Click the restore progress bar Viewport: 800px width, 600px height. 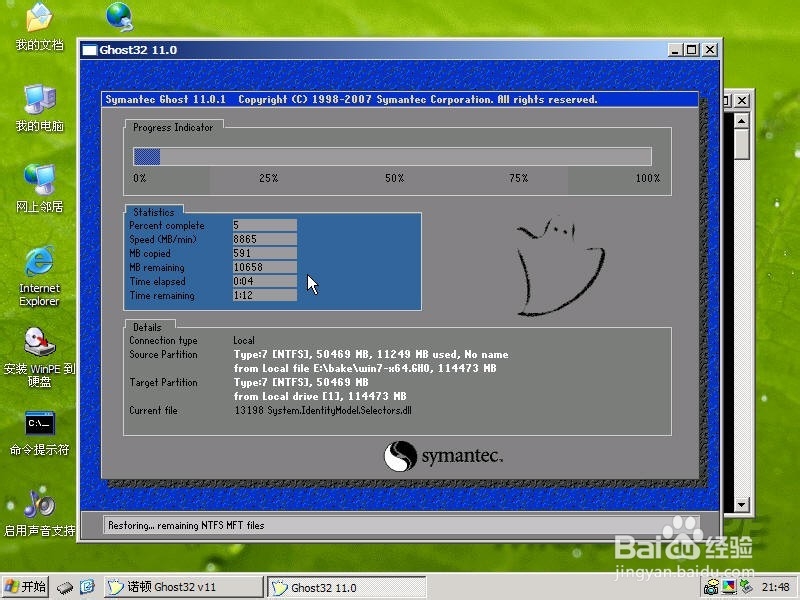pyautogui.click(x=392, y=156)
